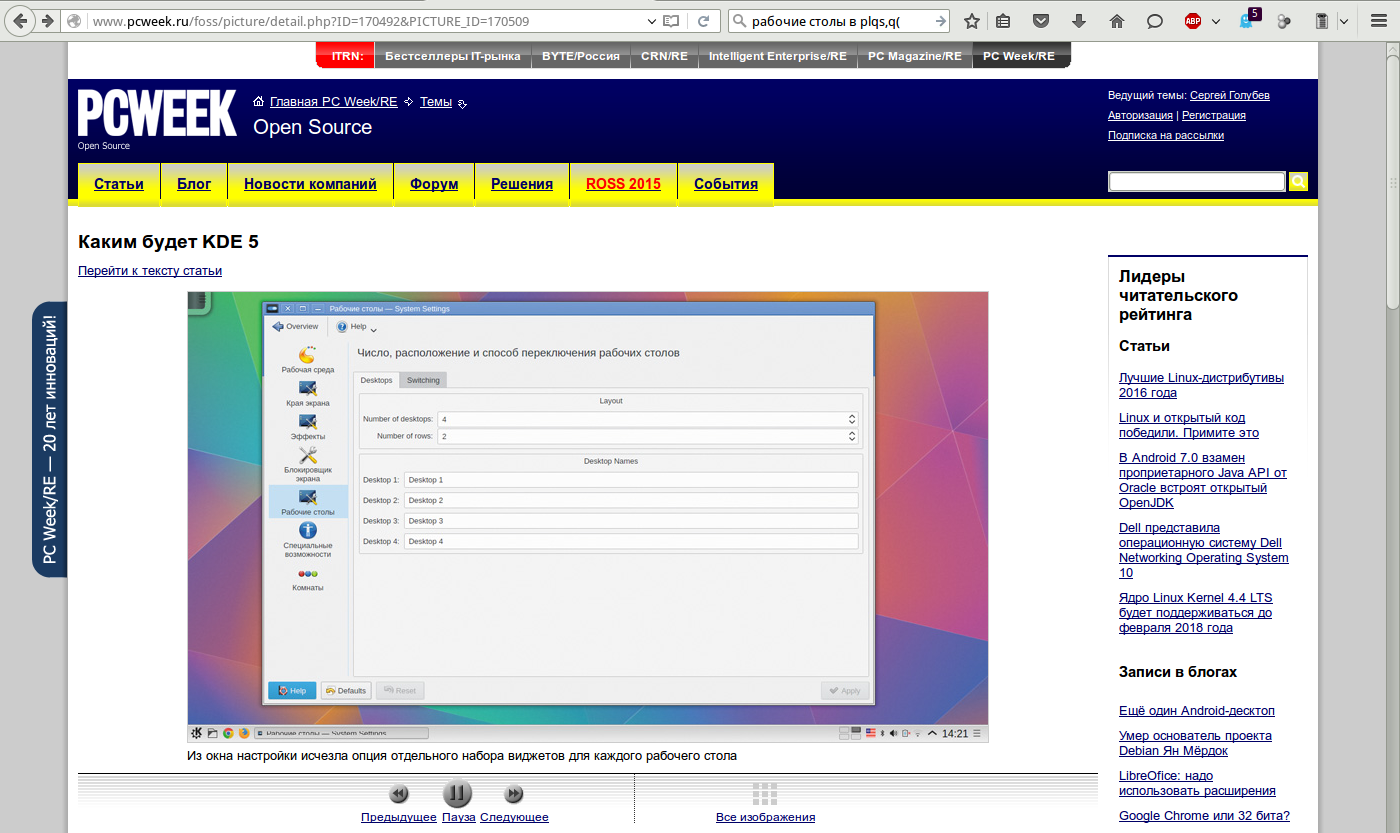Open the Решения section

pos(522,184)
